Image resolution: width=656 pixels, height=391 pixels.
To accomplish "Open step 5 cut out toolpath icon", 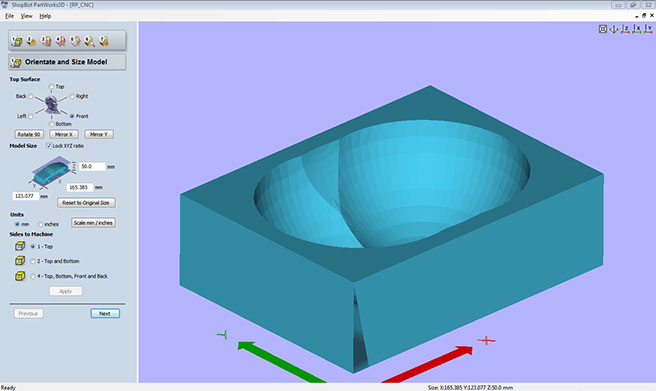I will (x=75, y=41).
